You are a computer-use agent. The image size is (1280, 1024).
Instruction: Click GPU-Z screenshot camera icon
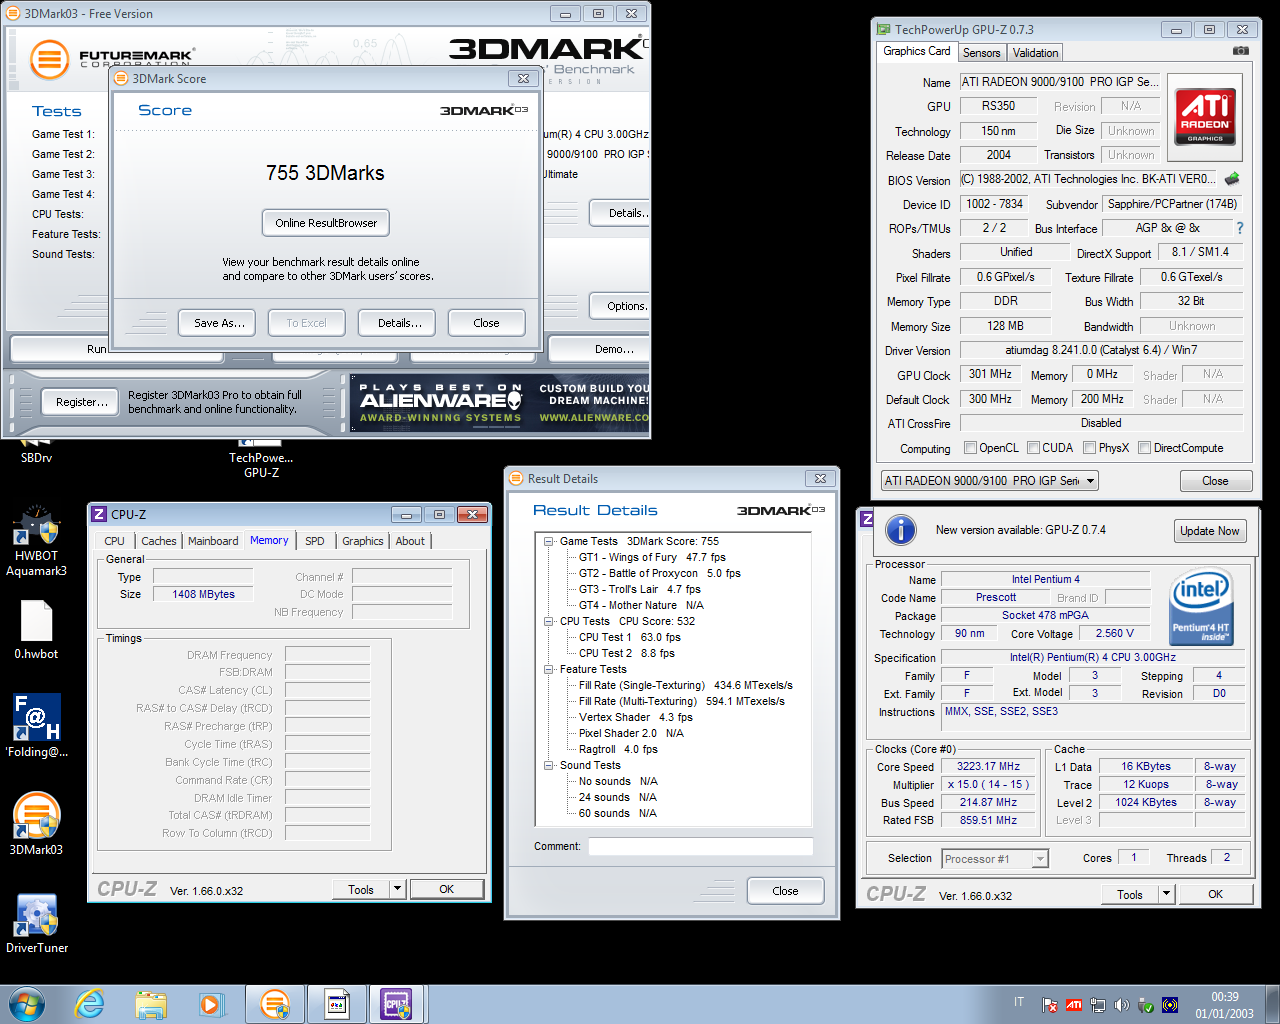click(x=1240, y=51)
